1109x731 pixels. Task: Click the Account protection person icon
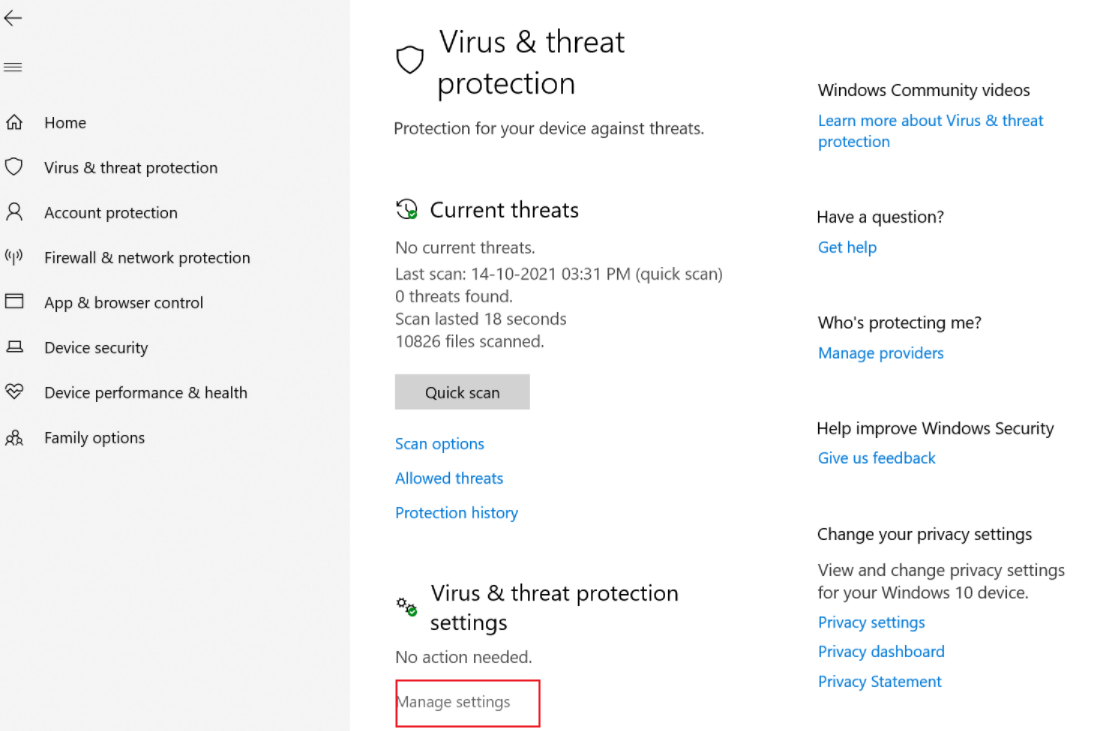(x=14, y=212)
